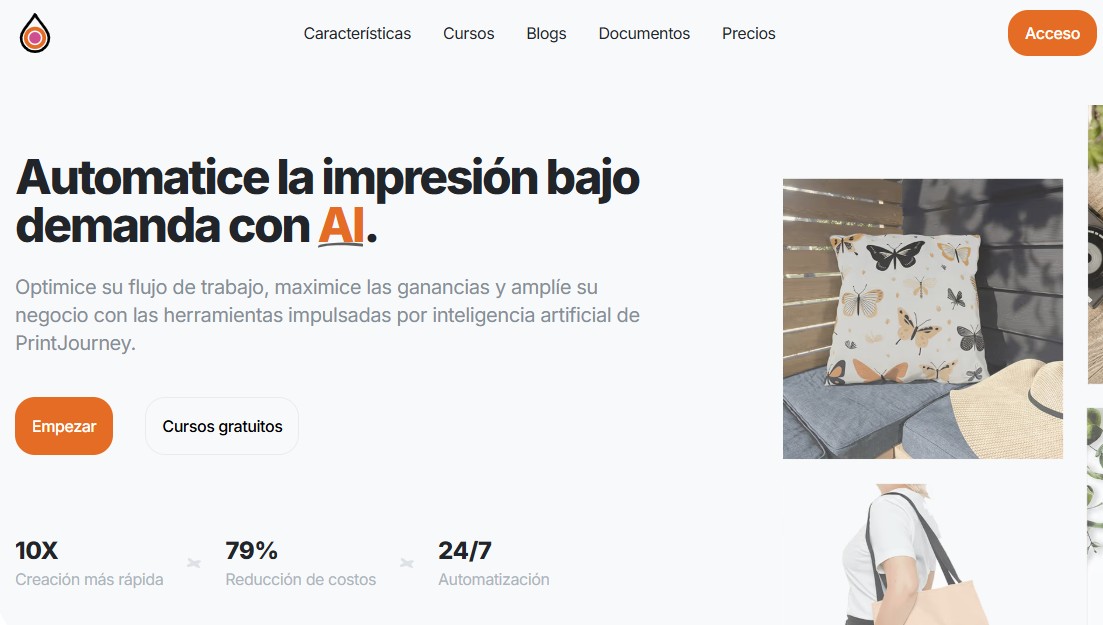Click the 10X Creación más rápida stat
The width and height of the screenshot is (1103, 625).
pos(89,563)
